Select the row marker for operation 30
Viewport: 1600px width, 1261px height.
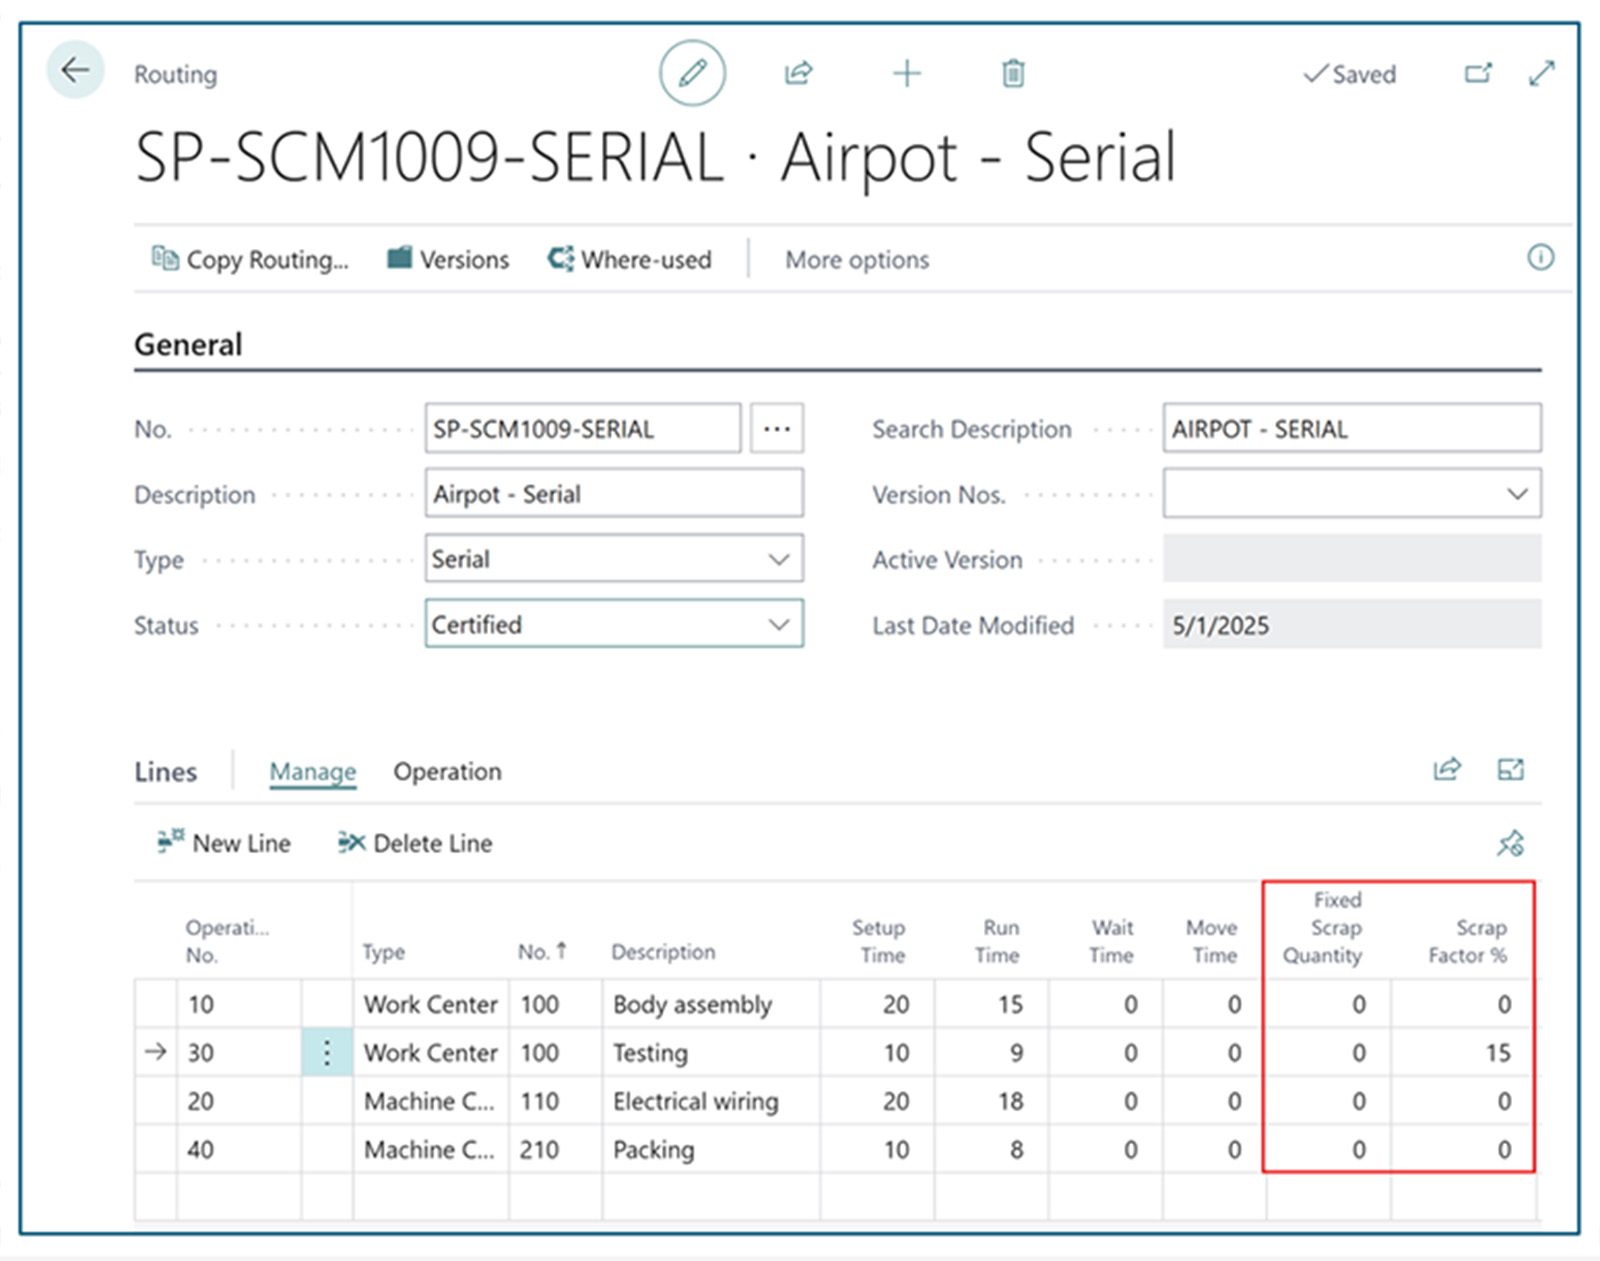[157, 1052]
